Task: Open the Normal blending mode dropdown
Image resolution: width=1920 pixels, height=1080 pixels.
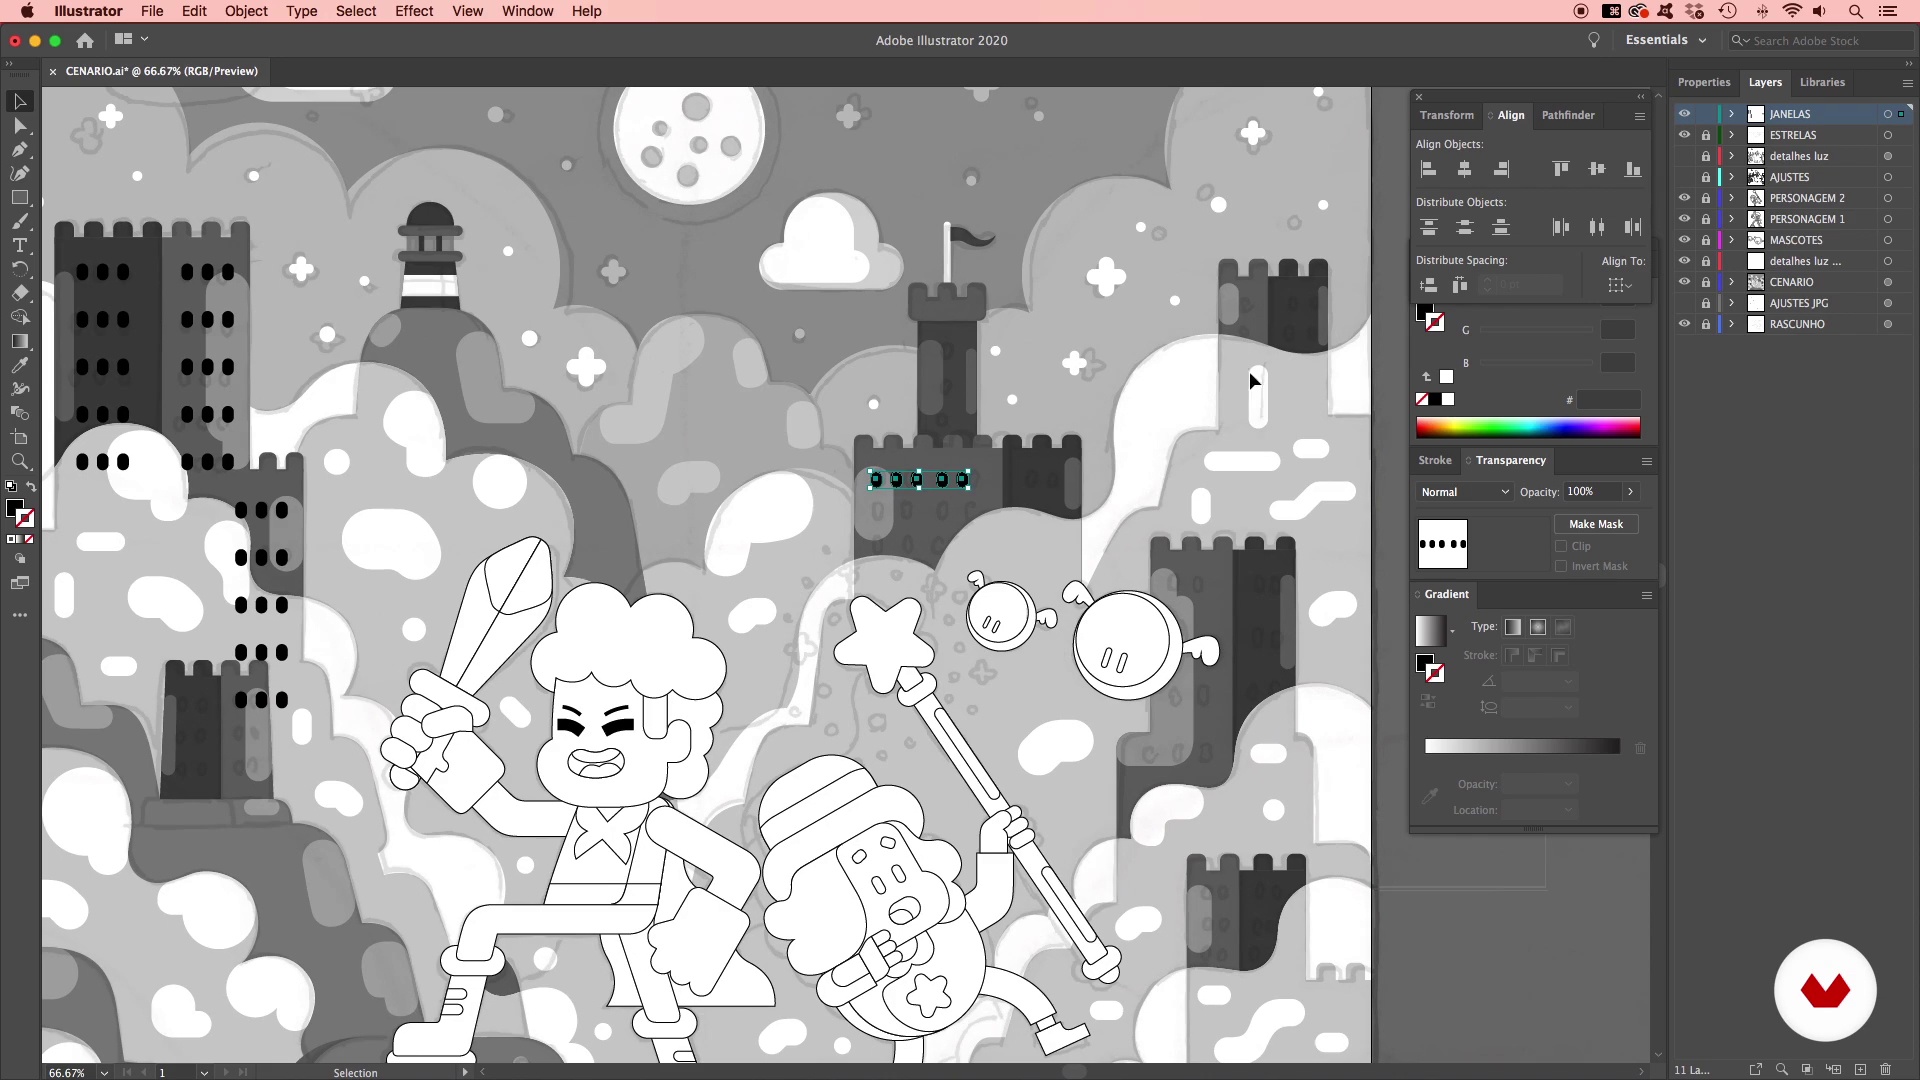Action: tap(1465, 492)
